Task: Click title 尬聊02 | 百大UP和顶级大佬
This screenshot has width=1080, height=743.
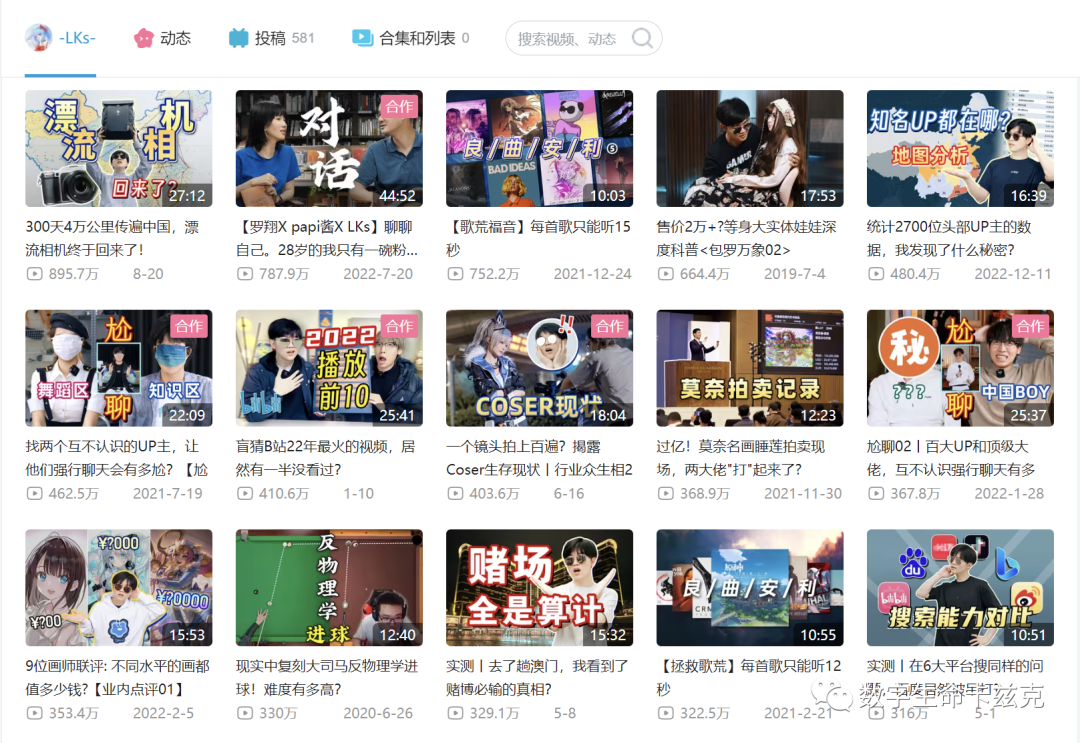Action: pyautogui.click(x=951, y=458)
